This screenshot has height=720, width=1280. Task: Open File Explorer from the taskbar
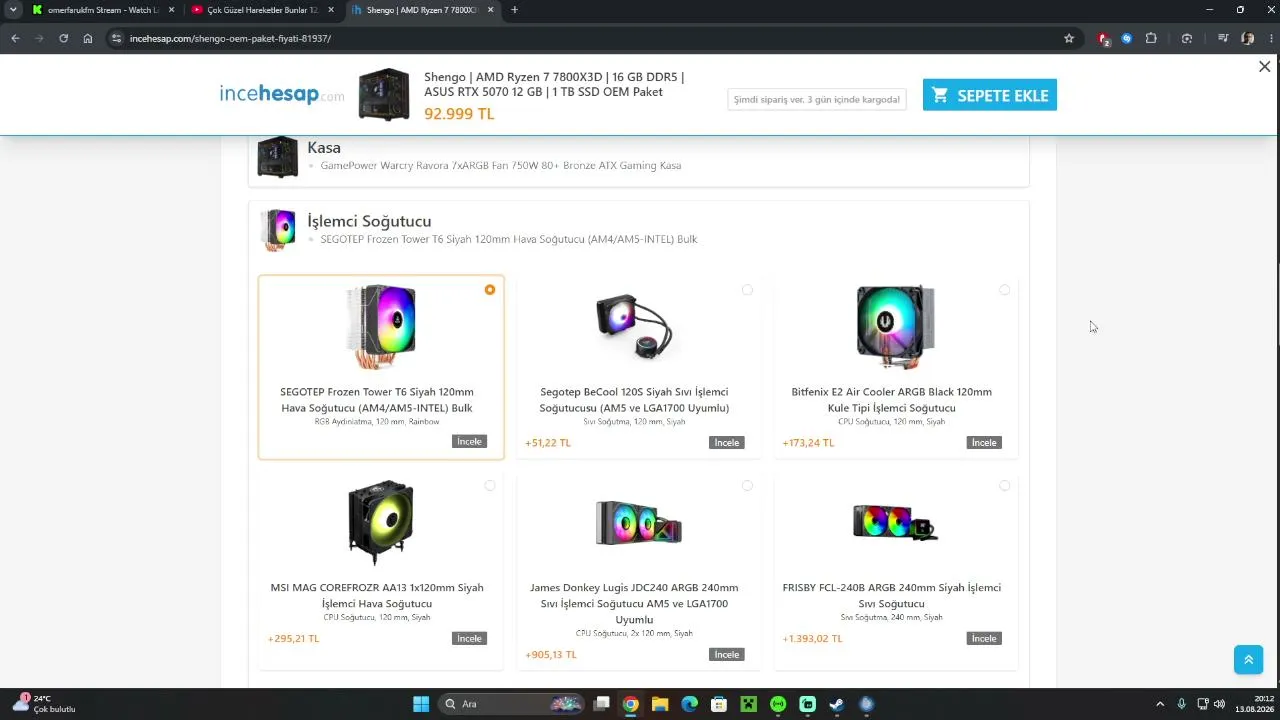[660, 704]
